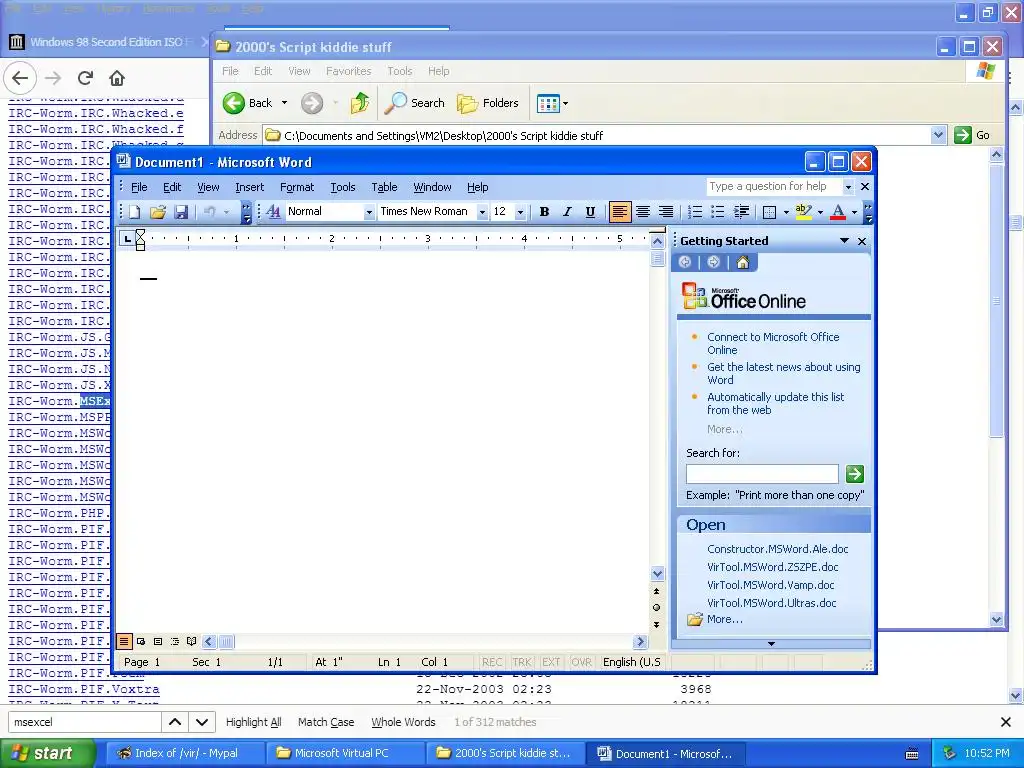1024x768 pixels.
Task: Open the Window menu in Word
Action: pyautogui.click(x=432, y=187)
